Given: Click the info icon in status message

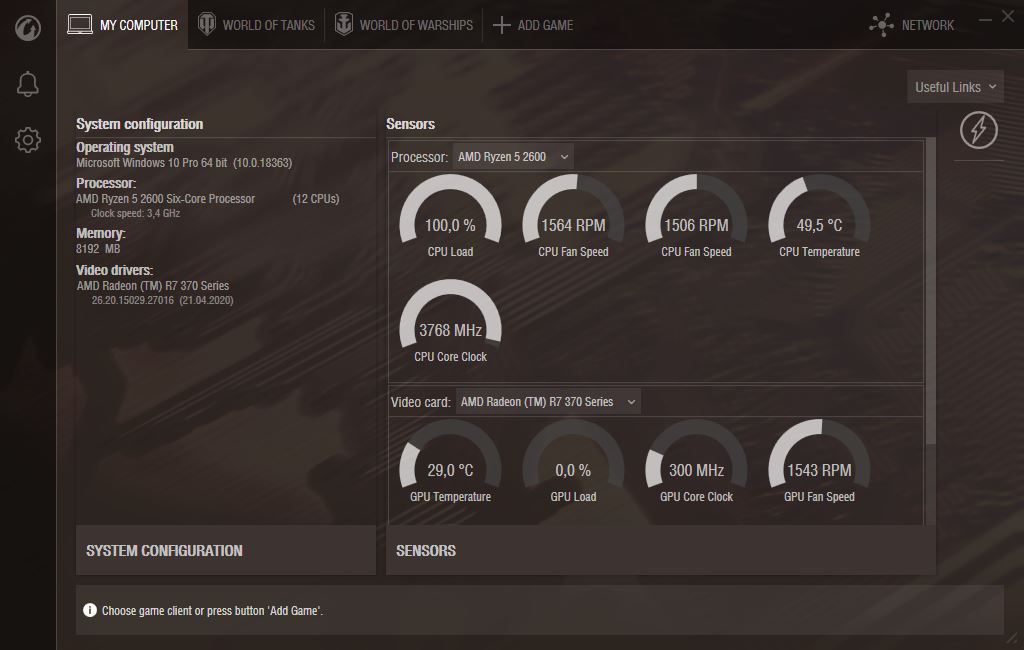Looking at the screenshot, I should (x=89, y=610).
